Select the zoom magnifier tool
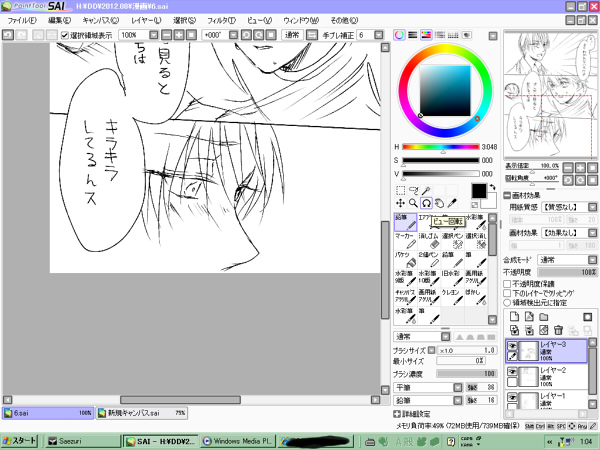The height and width of the screenshot is (450, 600). (x=413, y=203)
